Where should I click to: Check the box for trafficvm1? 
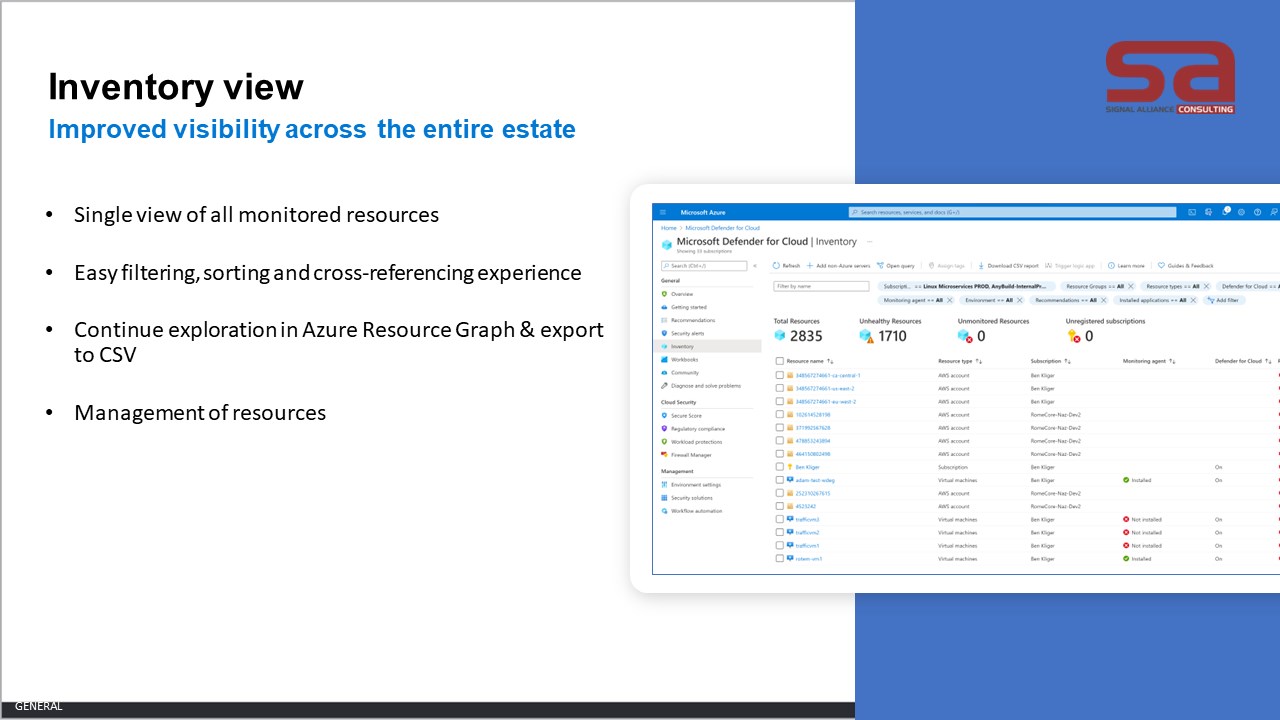[x=780, y=545]
